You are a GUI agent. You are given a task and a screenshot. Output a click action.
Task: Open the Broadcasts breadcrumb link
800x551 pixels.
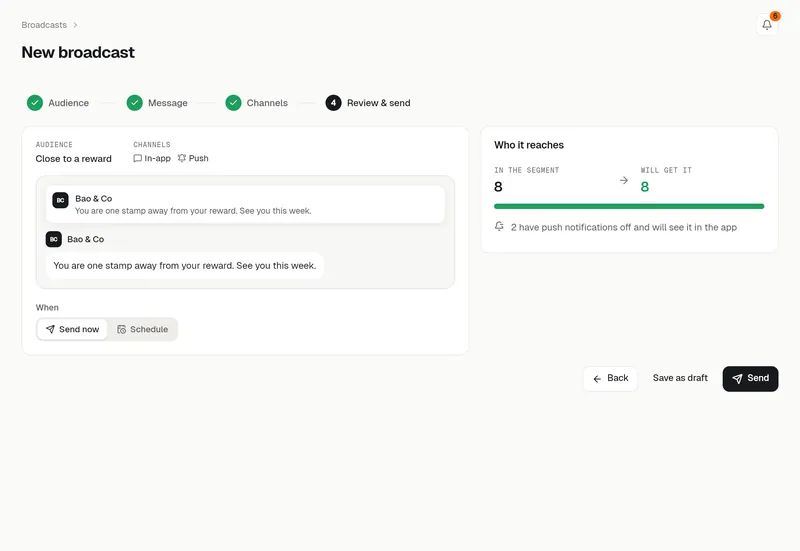(x=44, y=25)
